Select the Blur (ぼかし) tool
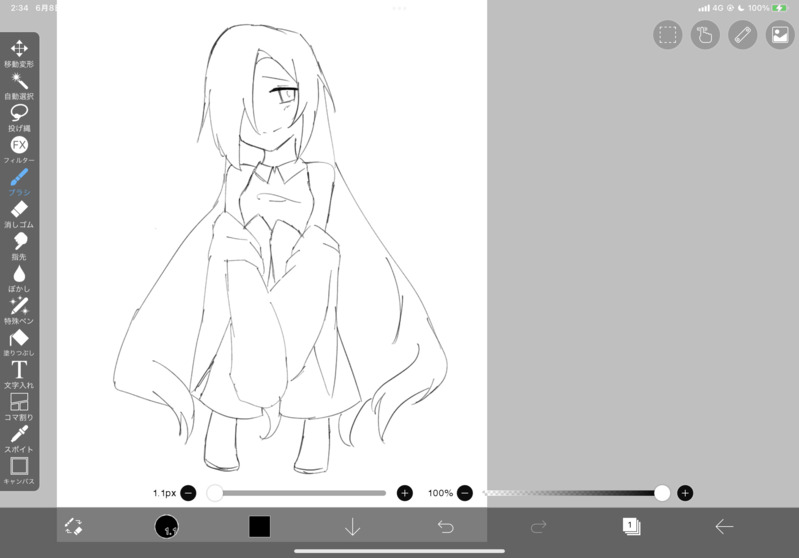799x558 pixels. (19, 278)
